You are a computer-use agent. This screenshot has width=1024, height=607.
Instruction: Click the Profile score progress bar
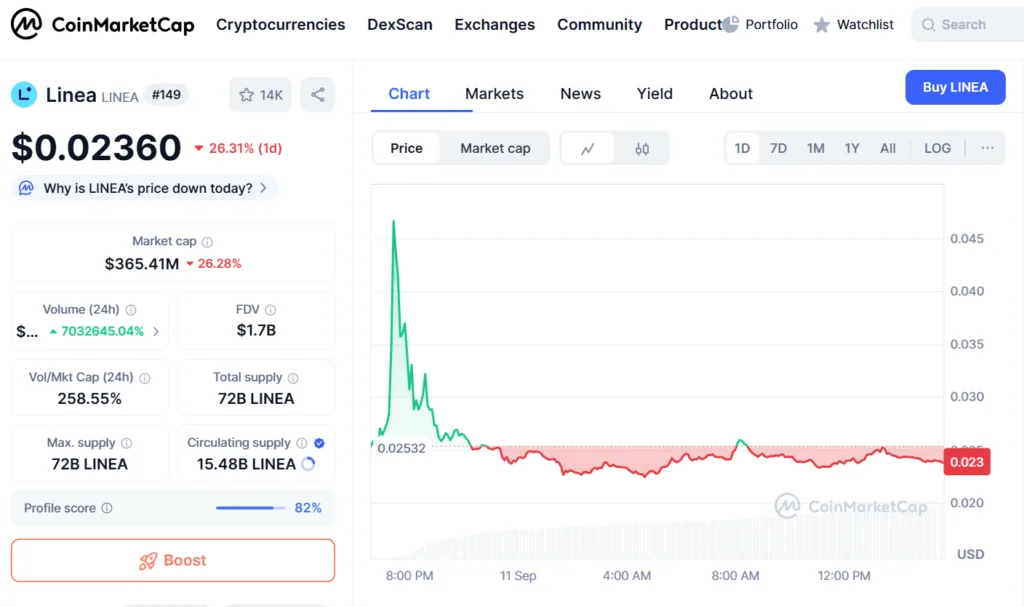(250, 508)
